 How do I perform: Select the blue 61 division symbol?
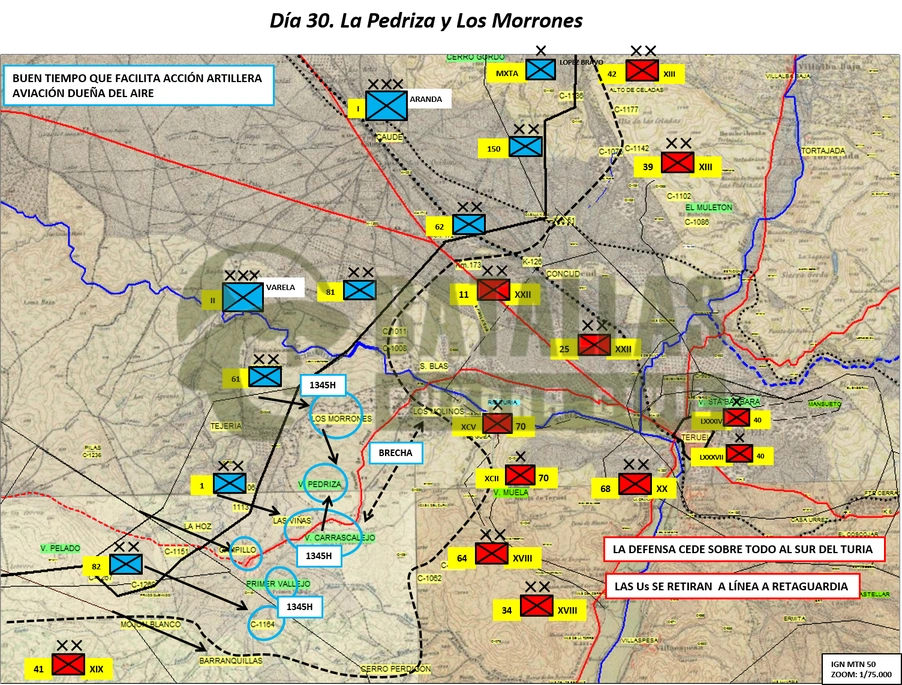pos(265,377)
